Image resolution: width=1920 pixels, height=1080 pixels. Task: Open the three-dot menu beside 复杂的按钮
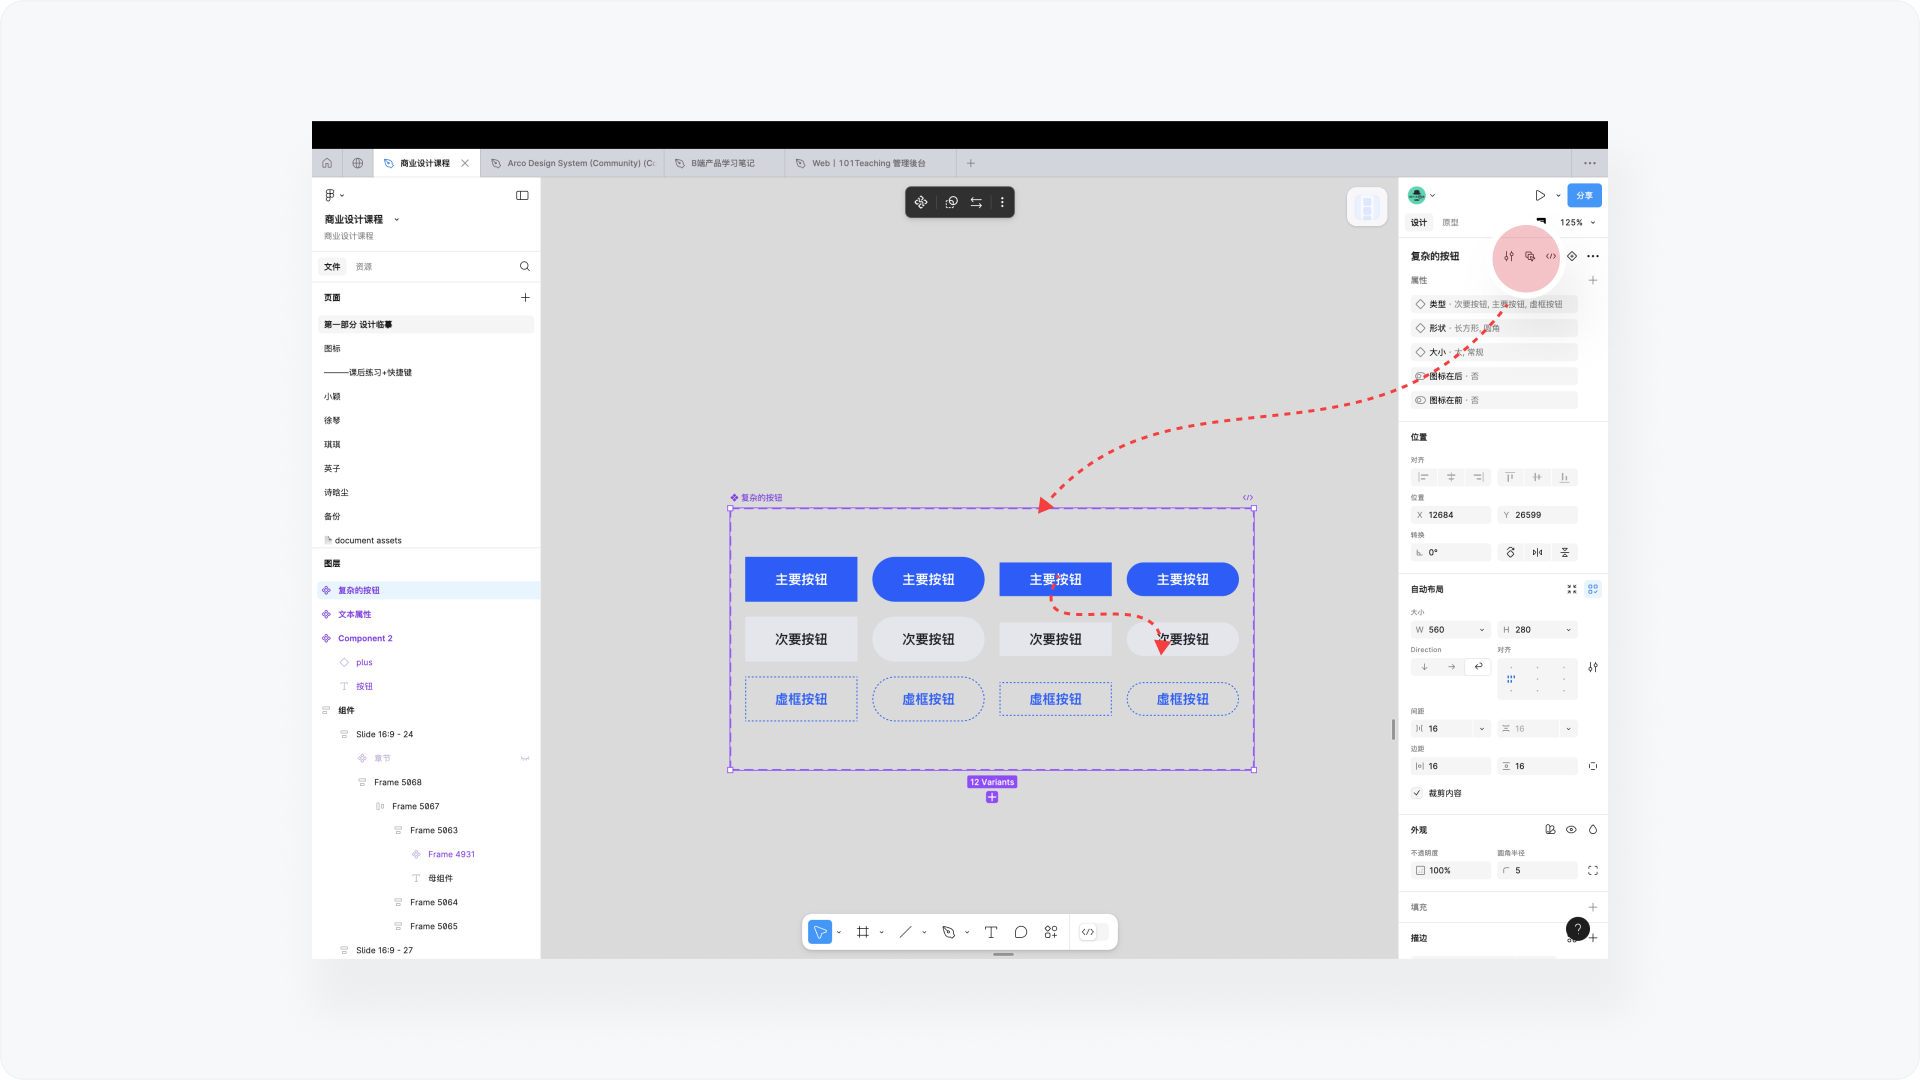click(x=1593, y=256)
